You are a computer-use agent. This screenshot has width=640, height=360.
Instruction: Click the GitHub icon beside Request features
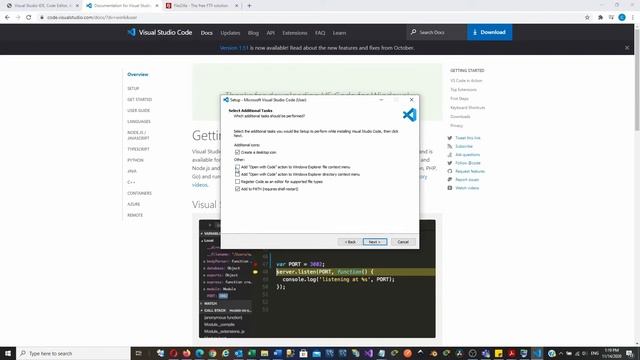point(450,171)
